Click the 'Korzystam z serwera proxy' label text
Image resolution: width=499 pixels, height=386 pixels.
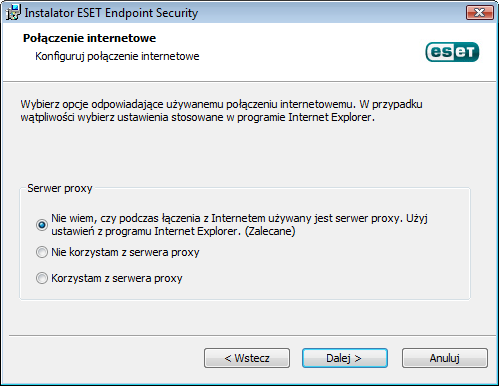[117, 278]
